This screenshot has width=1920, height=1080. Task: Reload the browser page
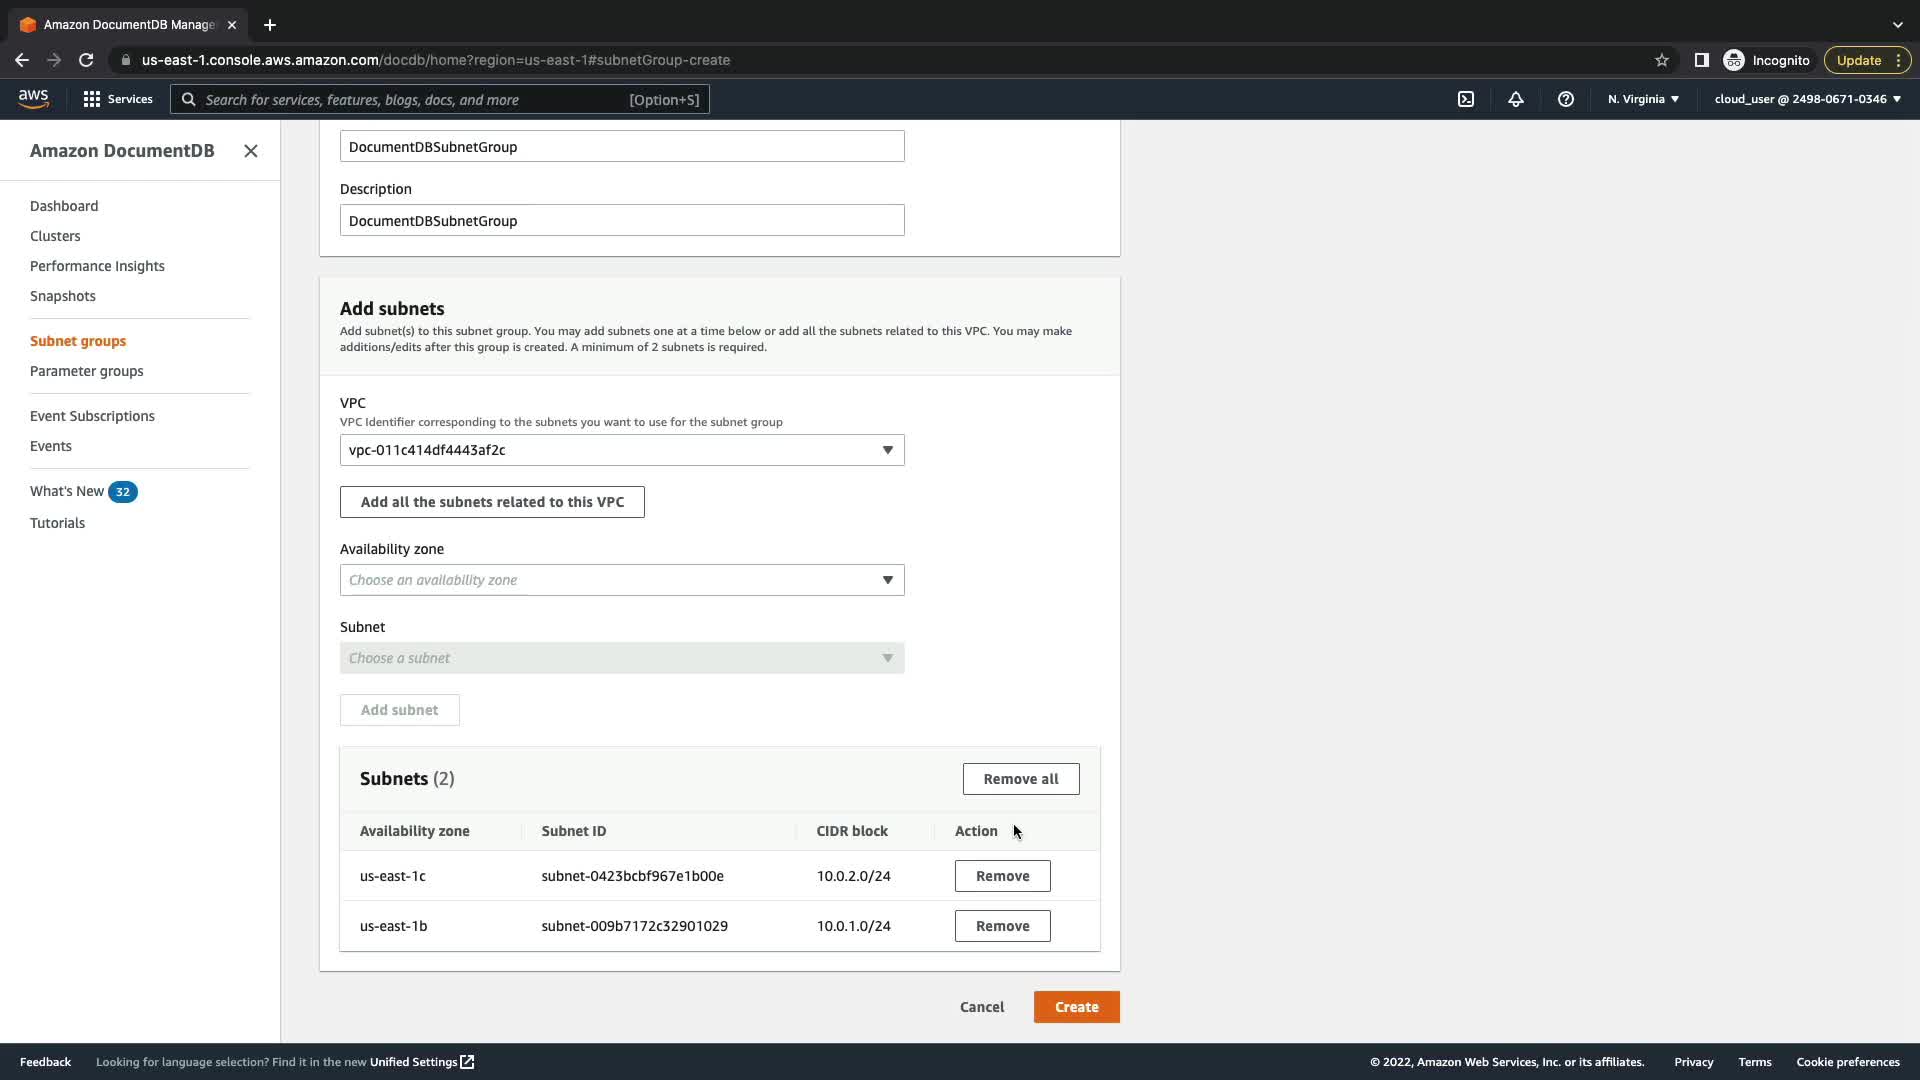tap(86, 60)
